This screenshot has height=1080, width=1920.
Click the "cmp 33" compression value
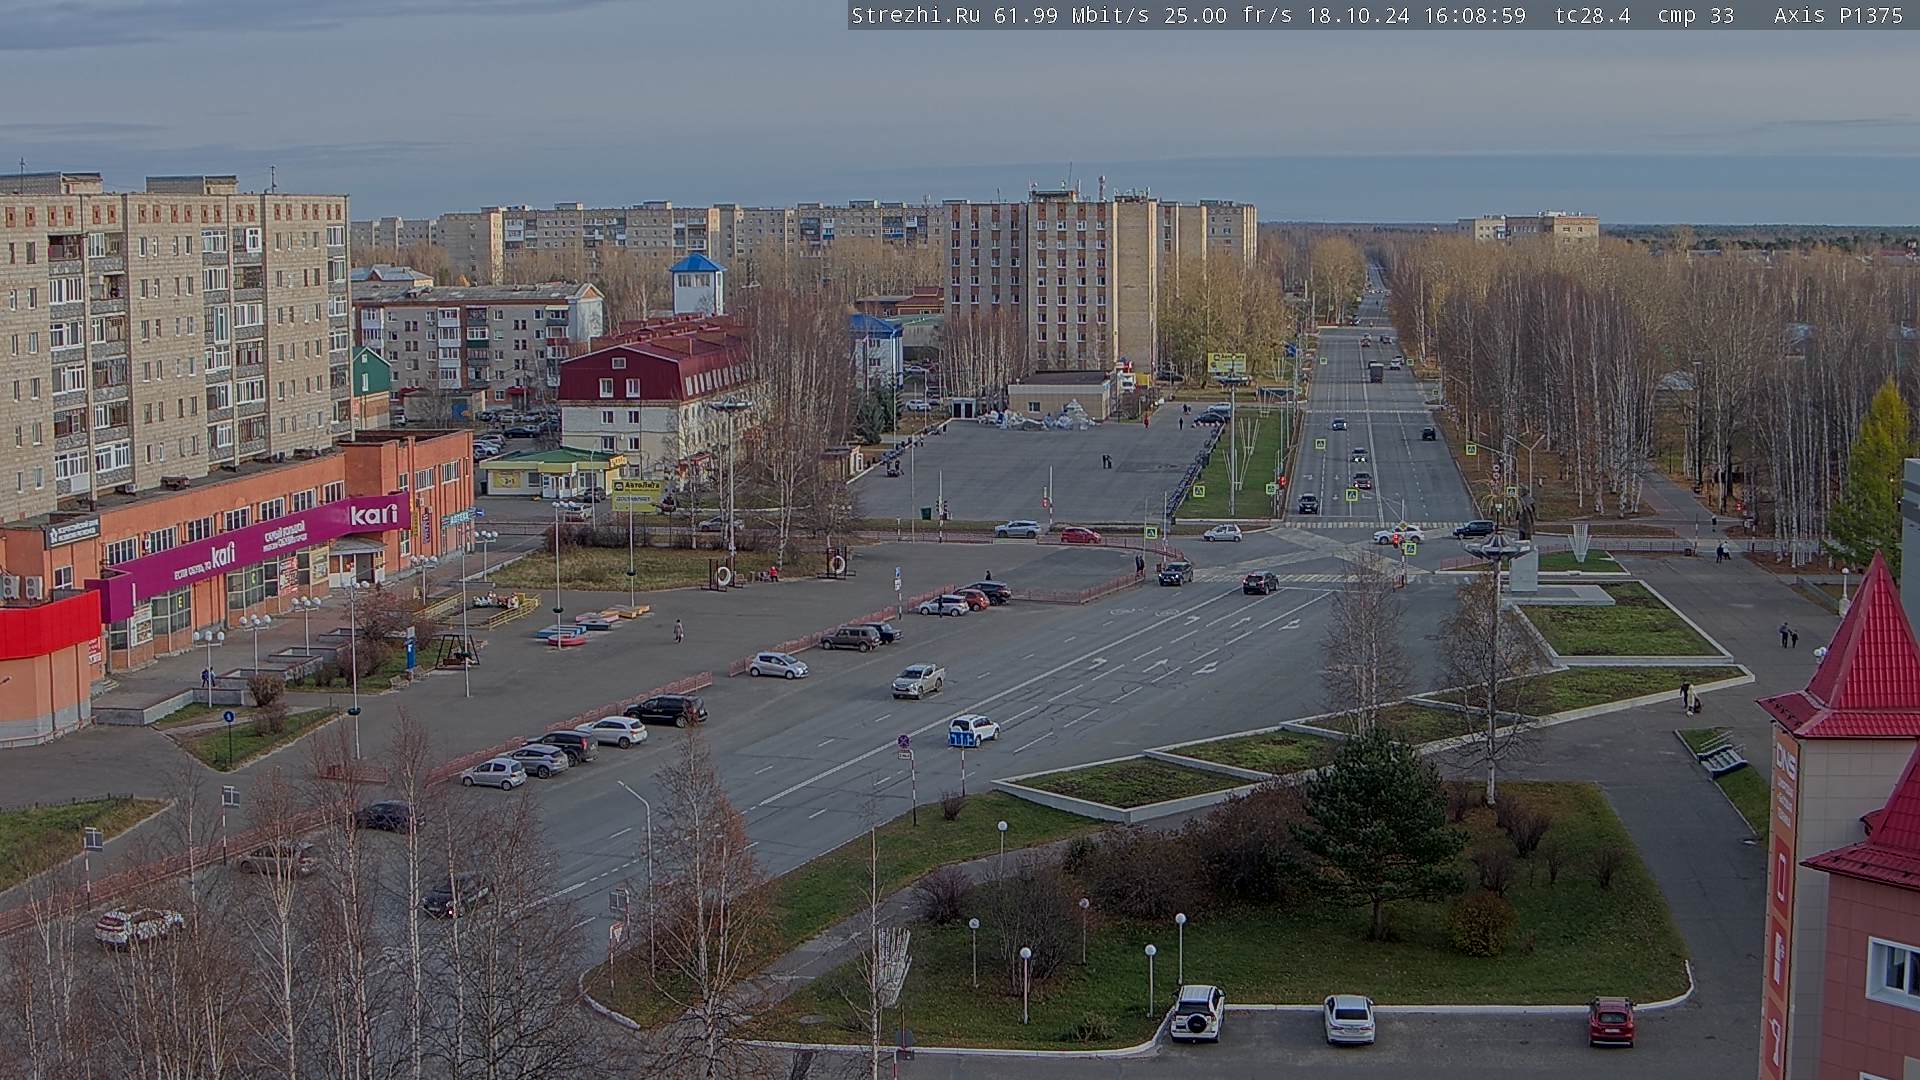click(1696, 15)
